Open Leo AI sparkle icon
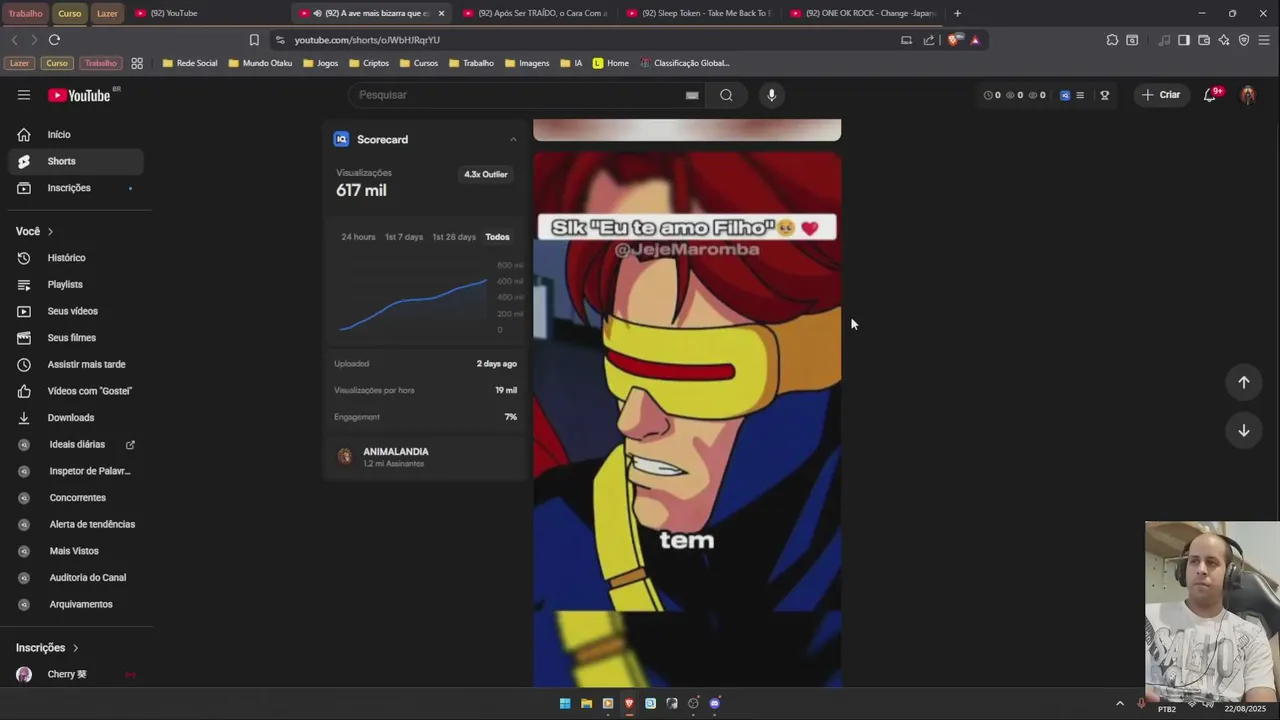The width and height of the screenshot is (1280, 720). pos(1224,40)
